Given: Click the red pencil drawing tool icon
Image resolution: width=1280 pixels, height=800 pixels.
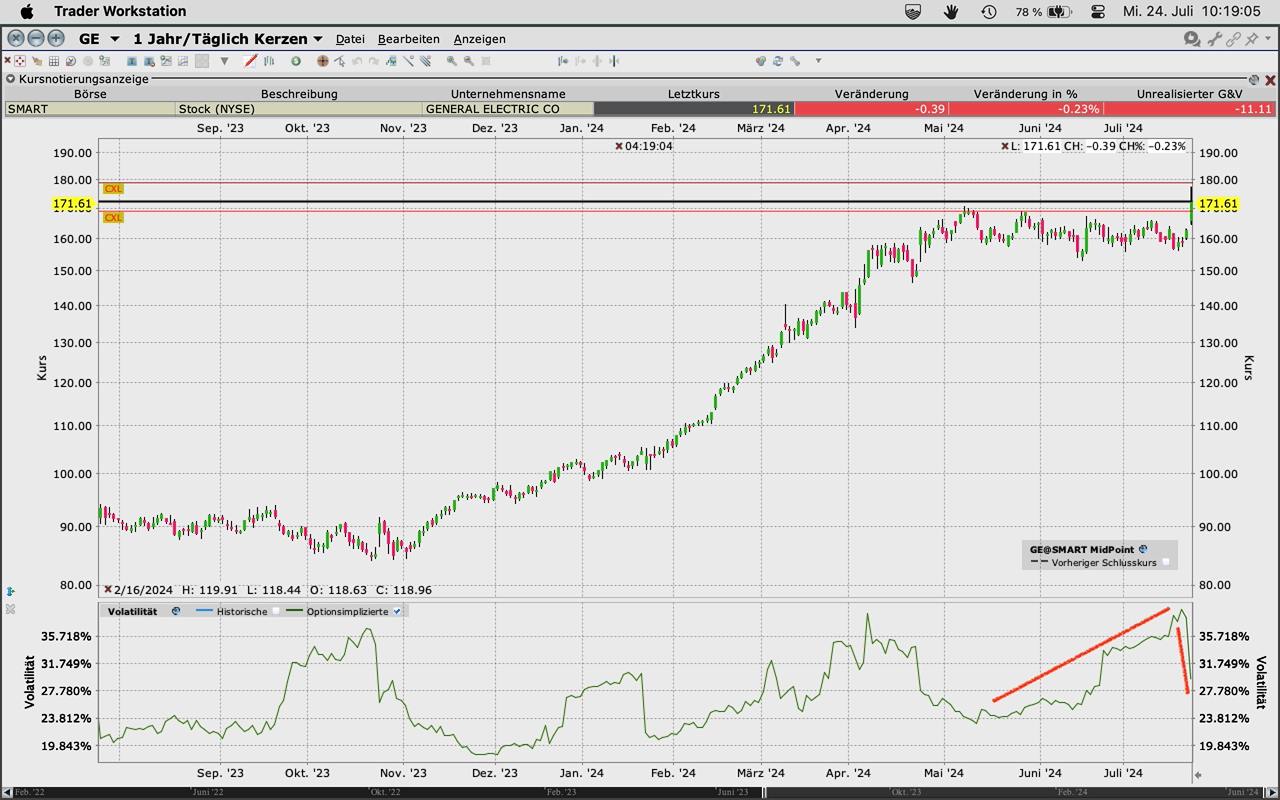Looking at the screenshot, I should pos(250,61).
